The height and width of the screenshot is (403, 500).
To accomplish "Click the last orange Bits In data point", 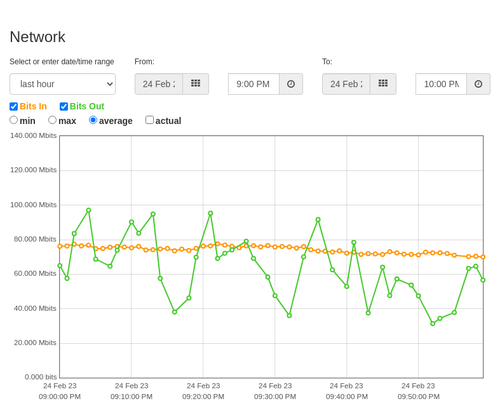I will coord(483,257).
